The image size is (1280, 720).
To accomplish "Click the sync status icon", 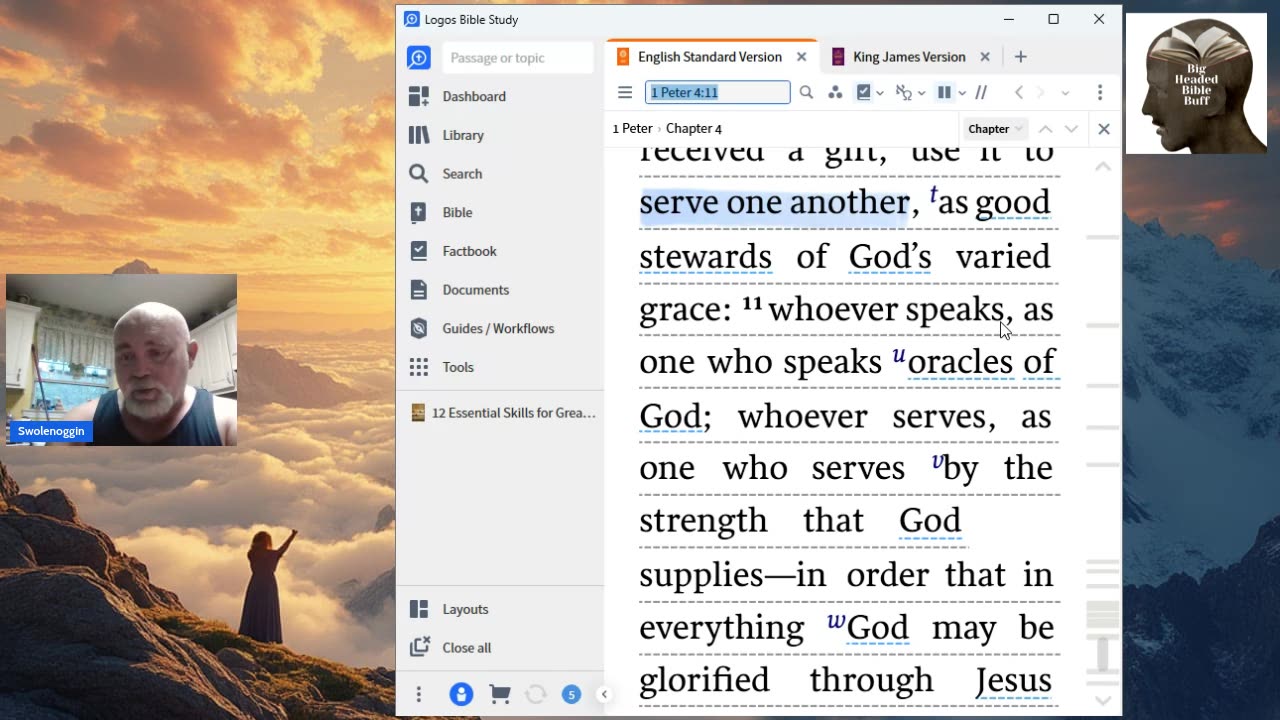I will click(x=535, y=694).
